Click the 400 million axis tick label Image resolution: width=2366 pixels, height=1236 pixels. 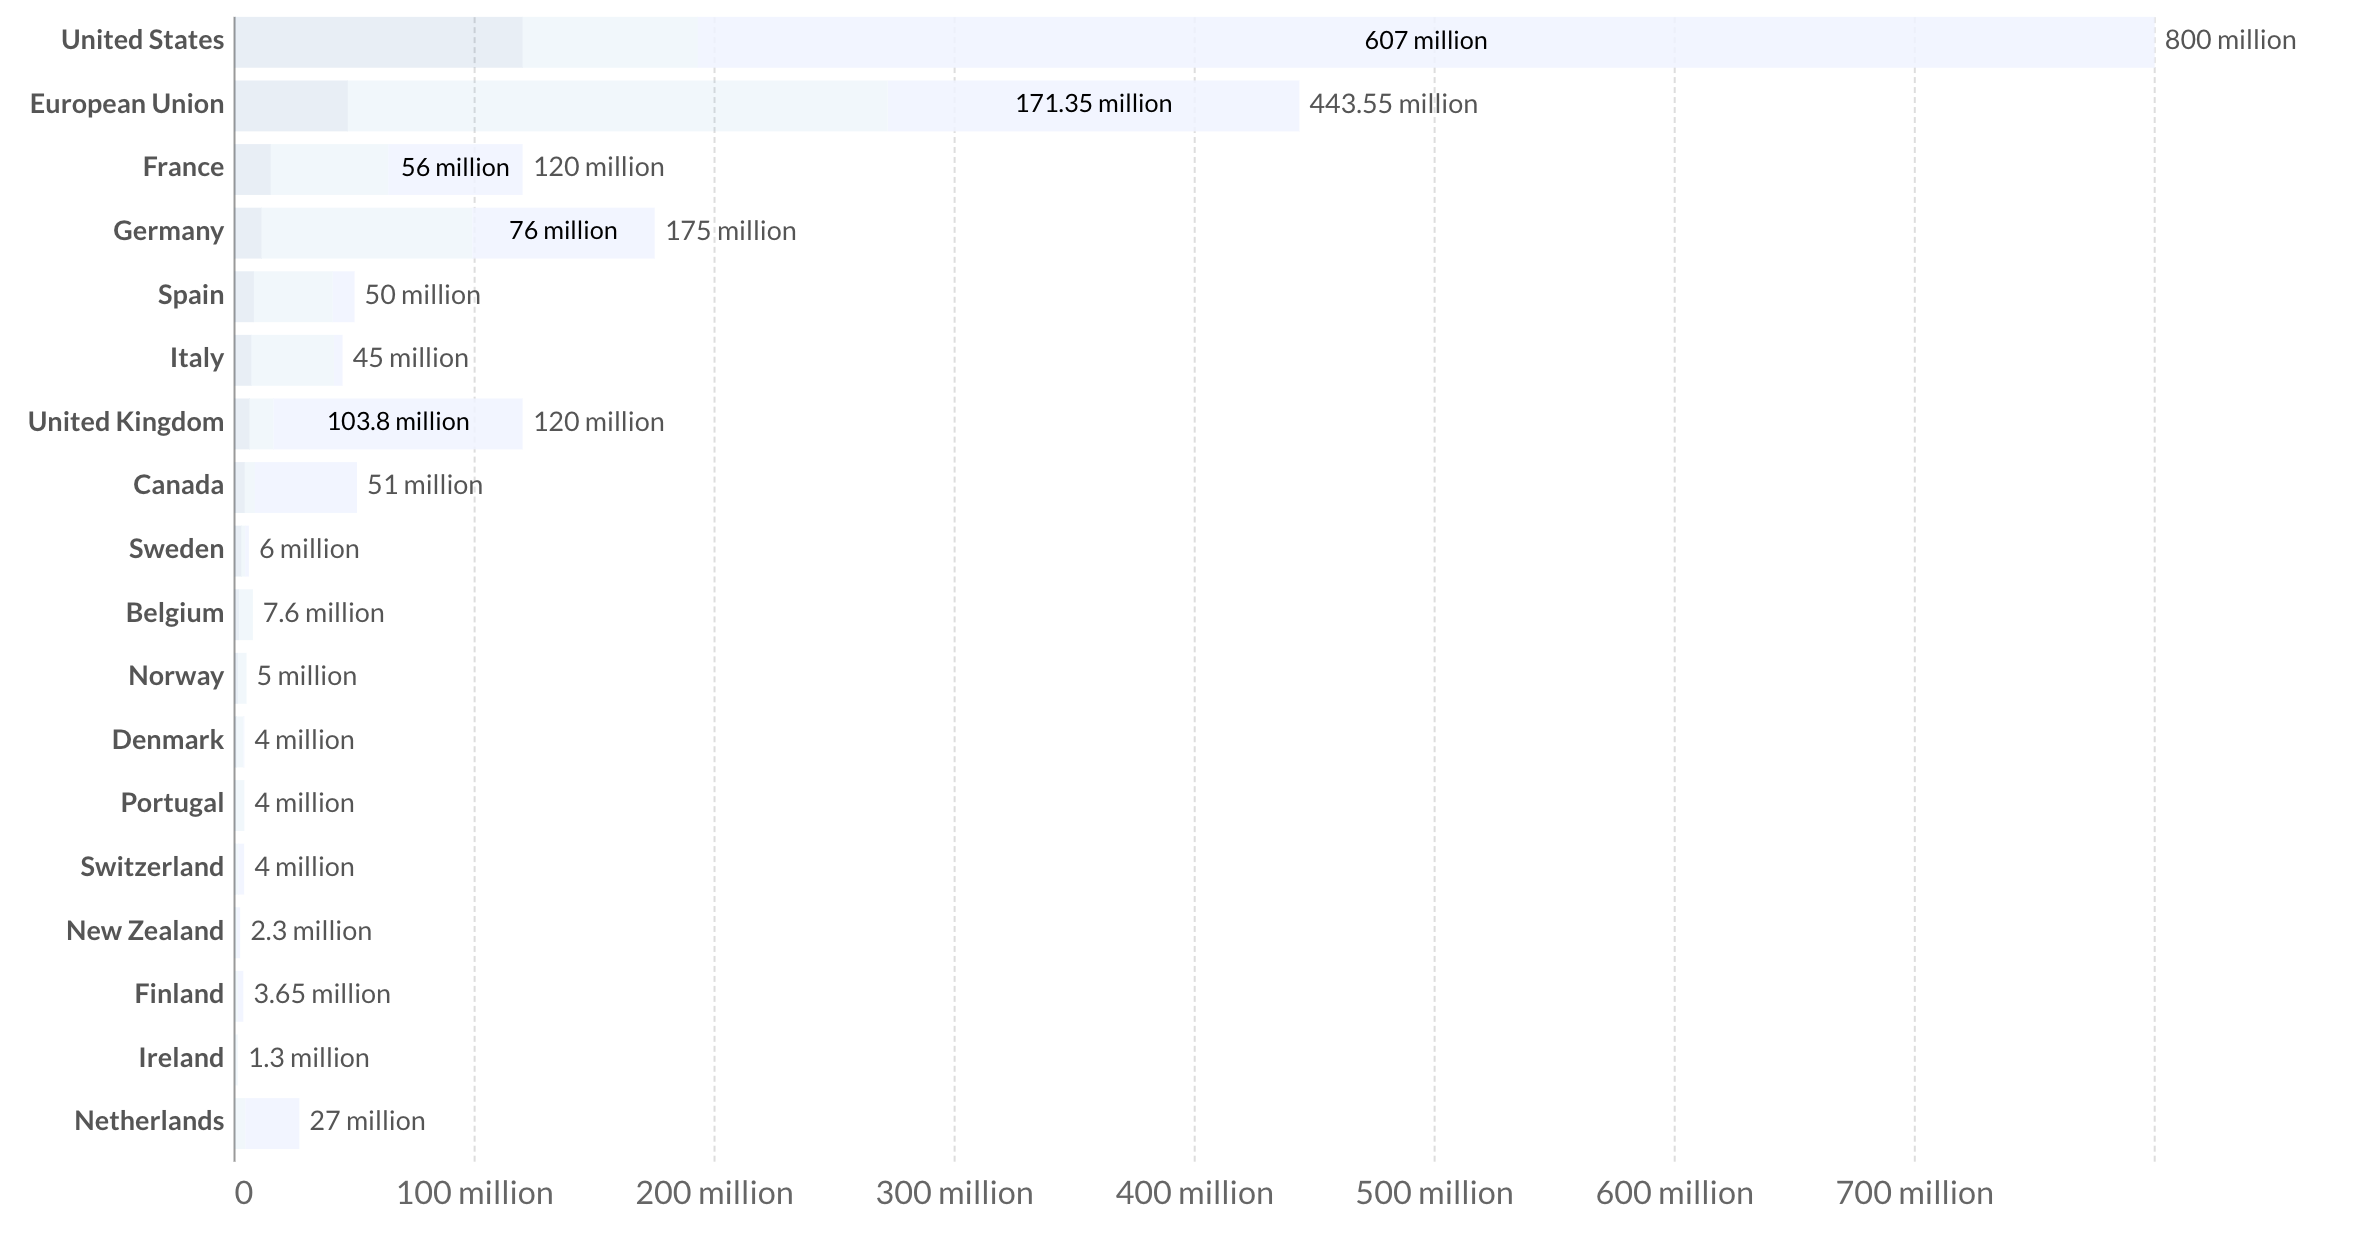1195,1193
